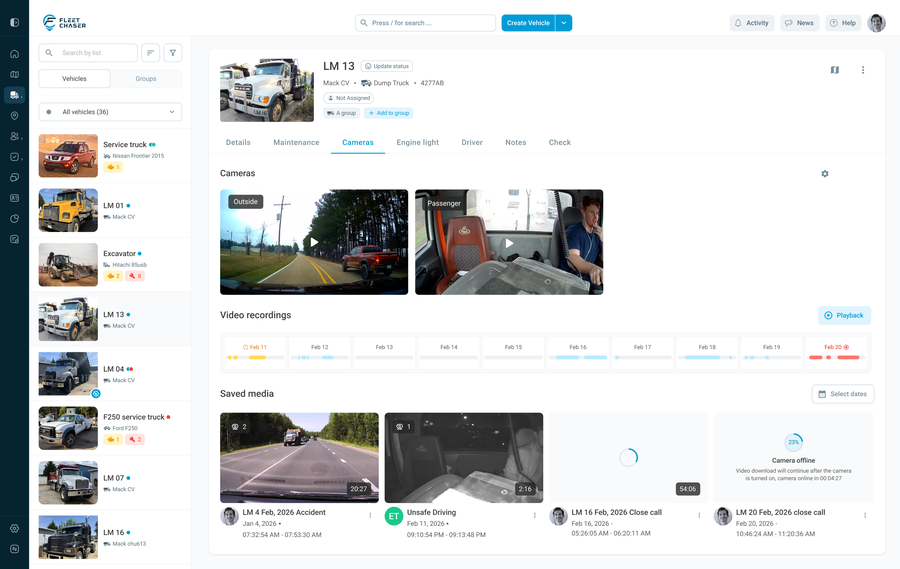
Task: Open Select dates picker
Action: [842, 394]
